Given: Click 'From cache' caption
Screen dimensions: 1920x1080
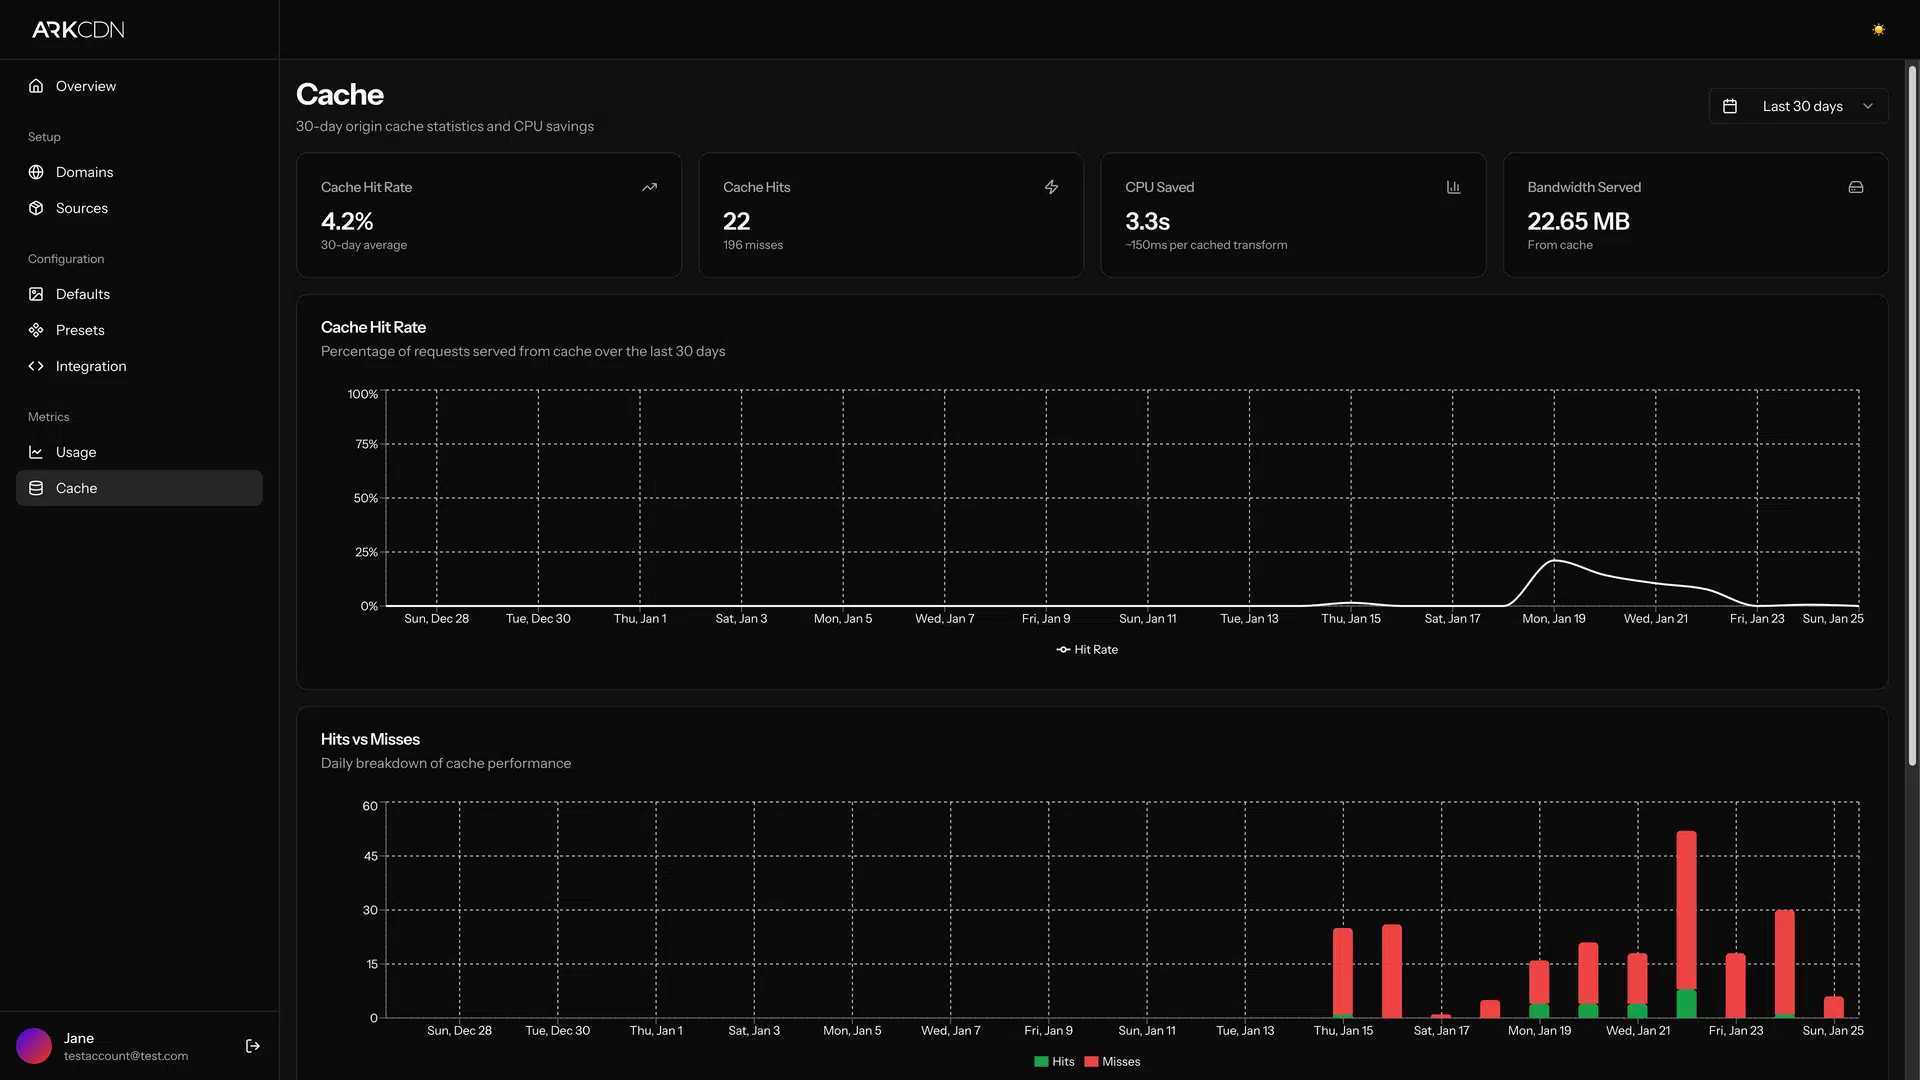Looking at the screenshot, I should pos(1560,245).
